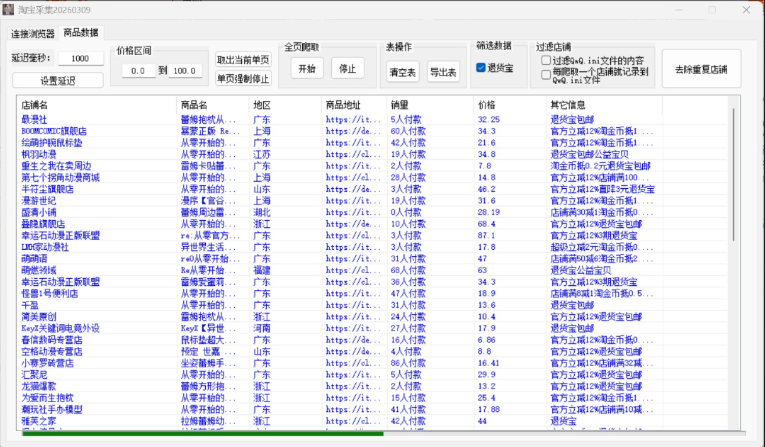The image size is (765, 447).
Task: Check the 每爬取一个店铺就记录 checkbox
Action: [x=545, y=73]
